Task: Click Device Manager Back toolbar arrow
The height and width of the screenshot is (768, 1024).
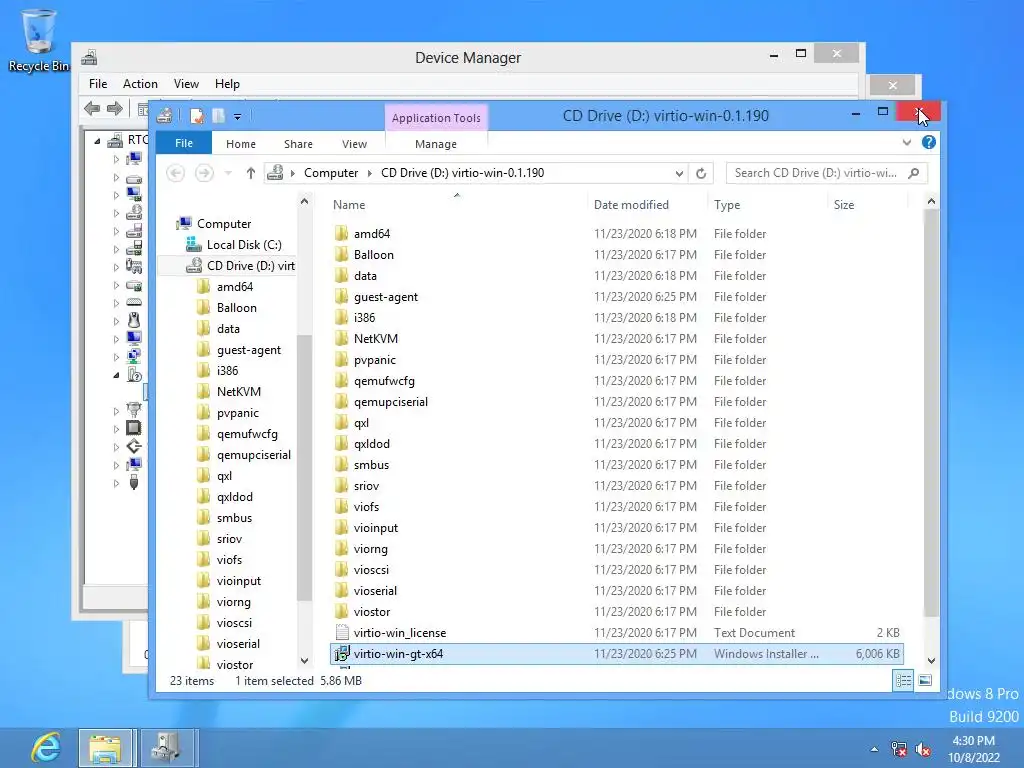Action: 92,108
